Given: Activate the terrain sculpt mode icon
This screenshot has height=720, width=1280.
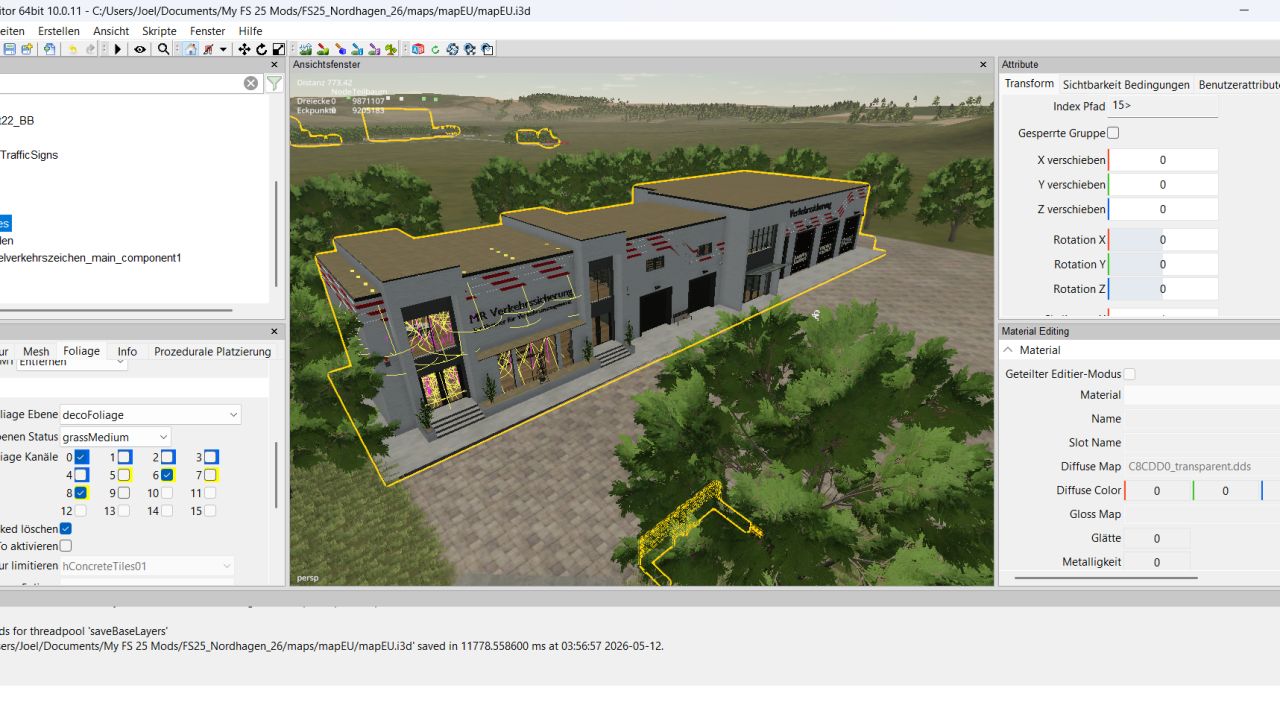Looking at the screenshot, I should click(305, 49).
